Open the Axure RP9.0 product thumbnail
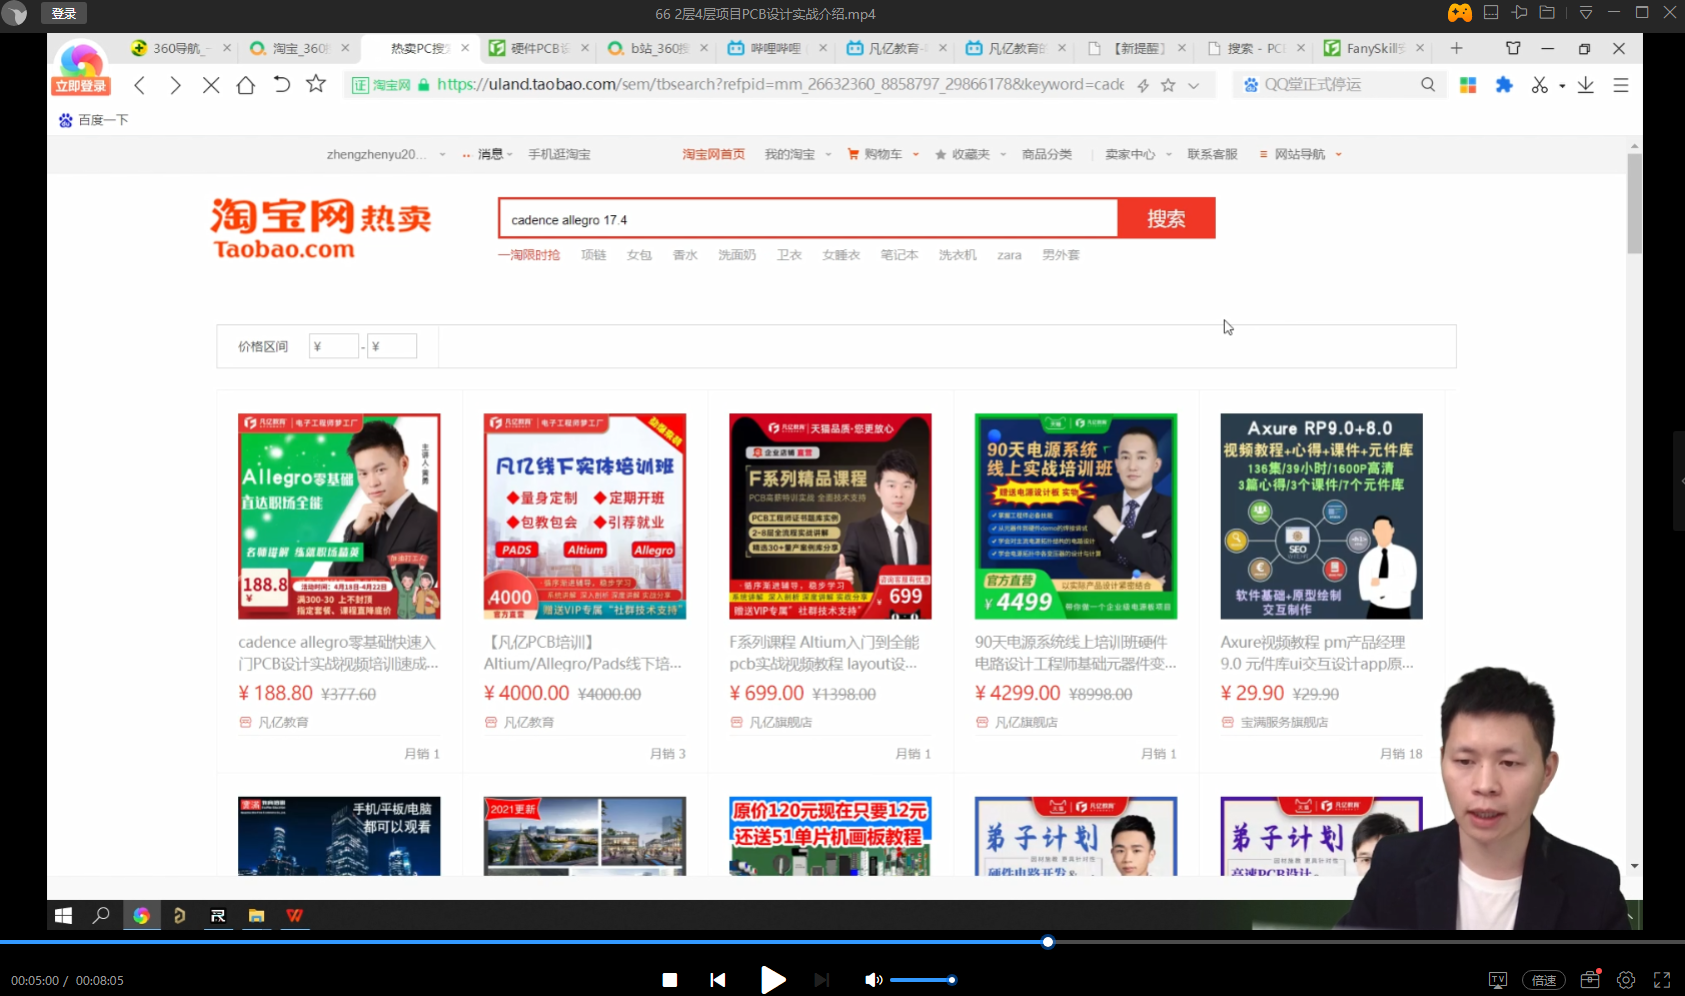The height and width of the screenshot is (996, 1685). tap(1321, 516)
